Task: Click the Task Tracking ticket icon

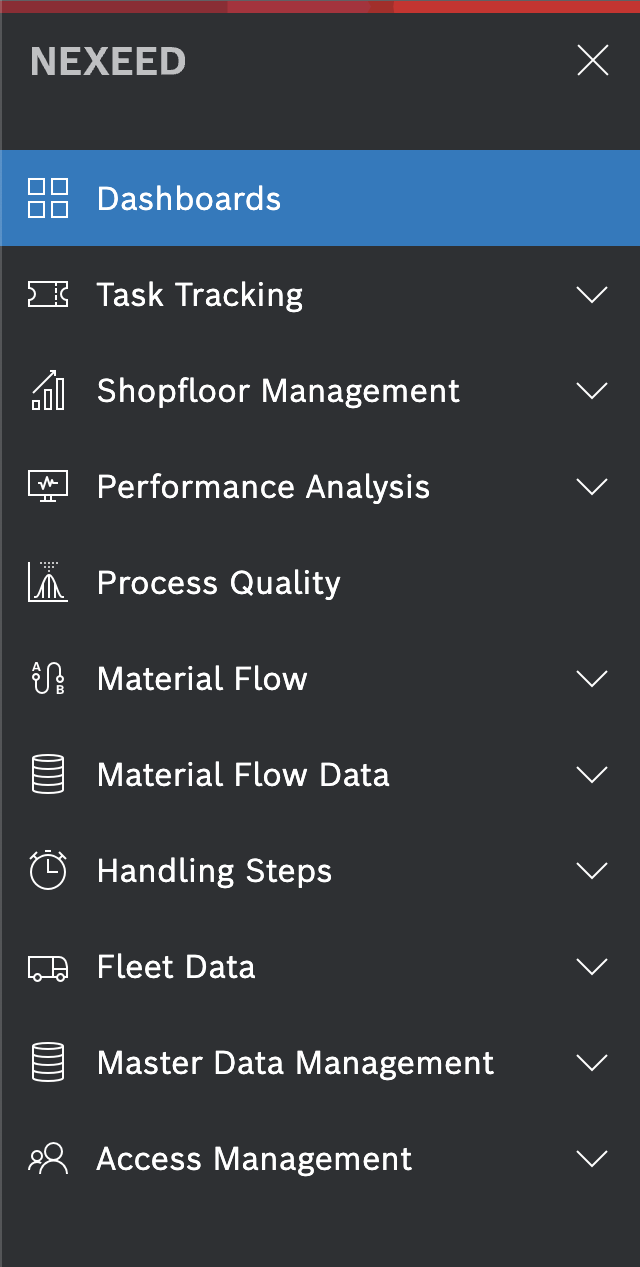Action: point(48,294)
